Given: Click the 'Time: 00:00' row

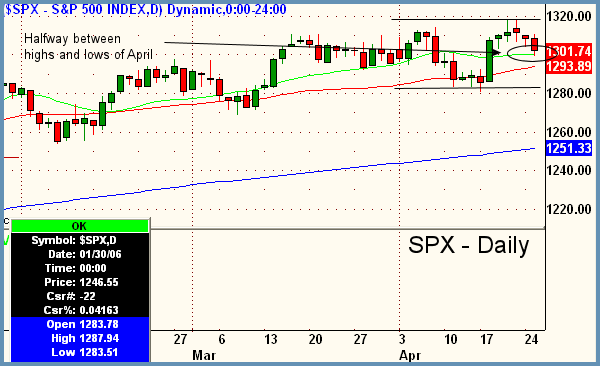Looking at the screenshot, I should click(80, 268).
